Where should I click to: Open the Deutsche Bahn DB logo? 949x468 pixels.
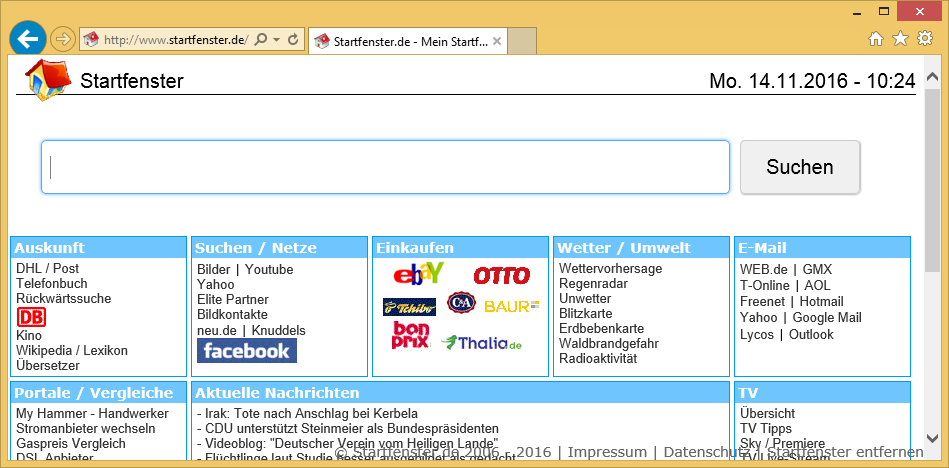pyautogui.click(x=31, y=317)
